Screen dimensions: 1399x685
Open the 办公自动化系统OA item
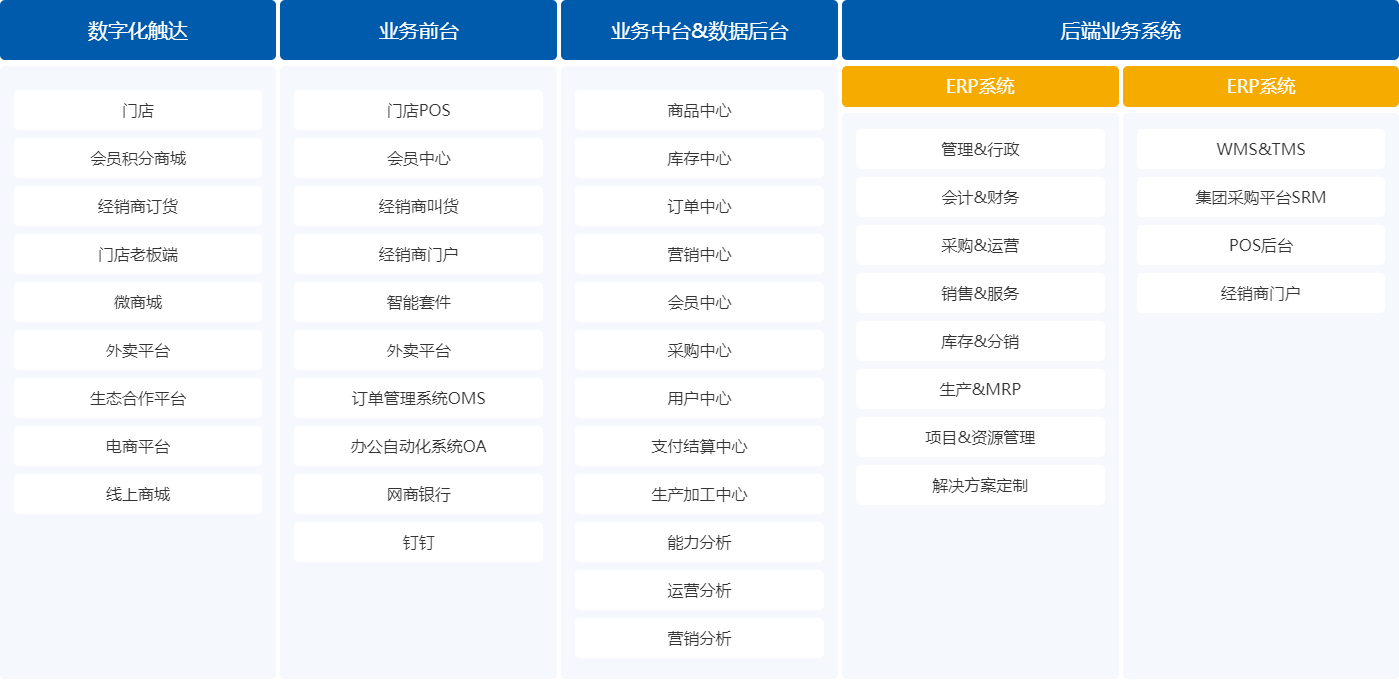click(x=418, y=446)
